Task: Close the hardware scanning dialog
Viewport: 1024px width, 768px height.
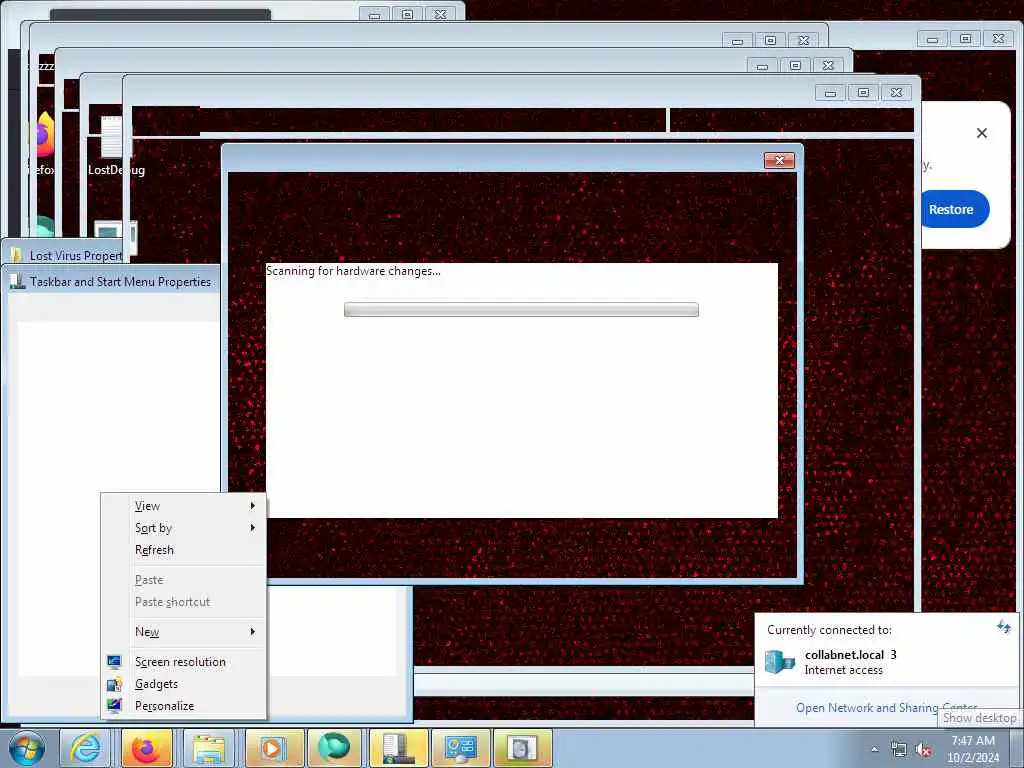Action: coord(779,160)
